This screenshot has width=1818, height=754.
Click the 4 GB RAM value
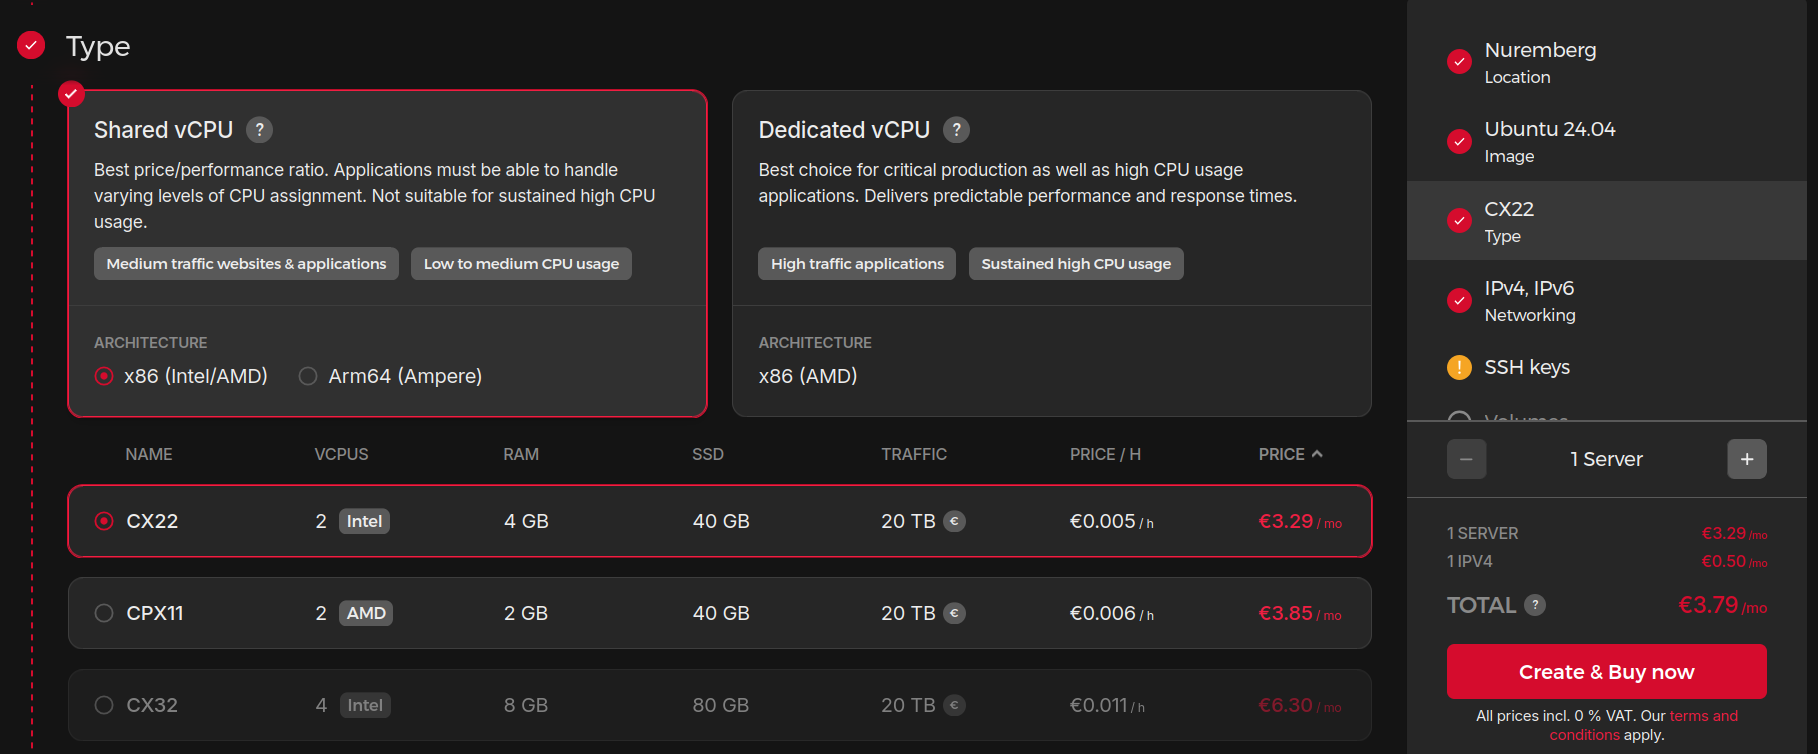(526, 521)
